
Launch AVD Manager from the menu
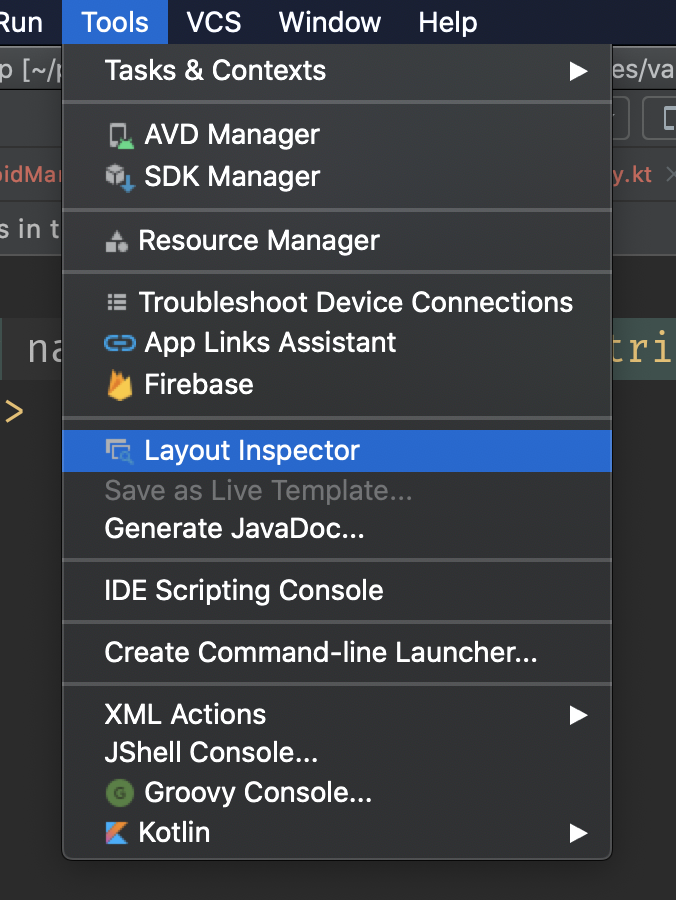tap(337, 136)
